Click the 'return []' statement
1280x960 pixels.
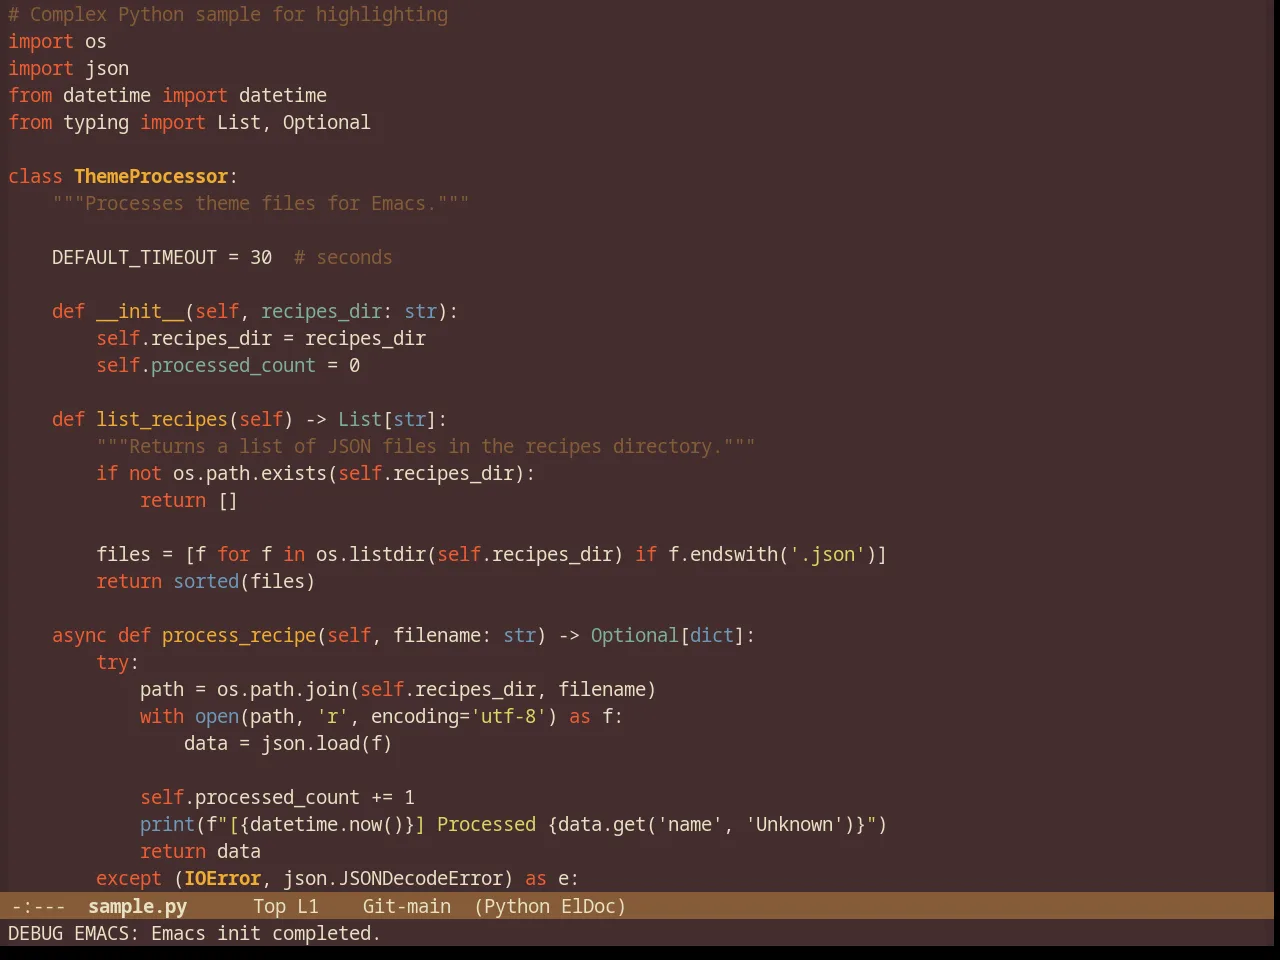click(189, 501)
